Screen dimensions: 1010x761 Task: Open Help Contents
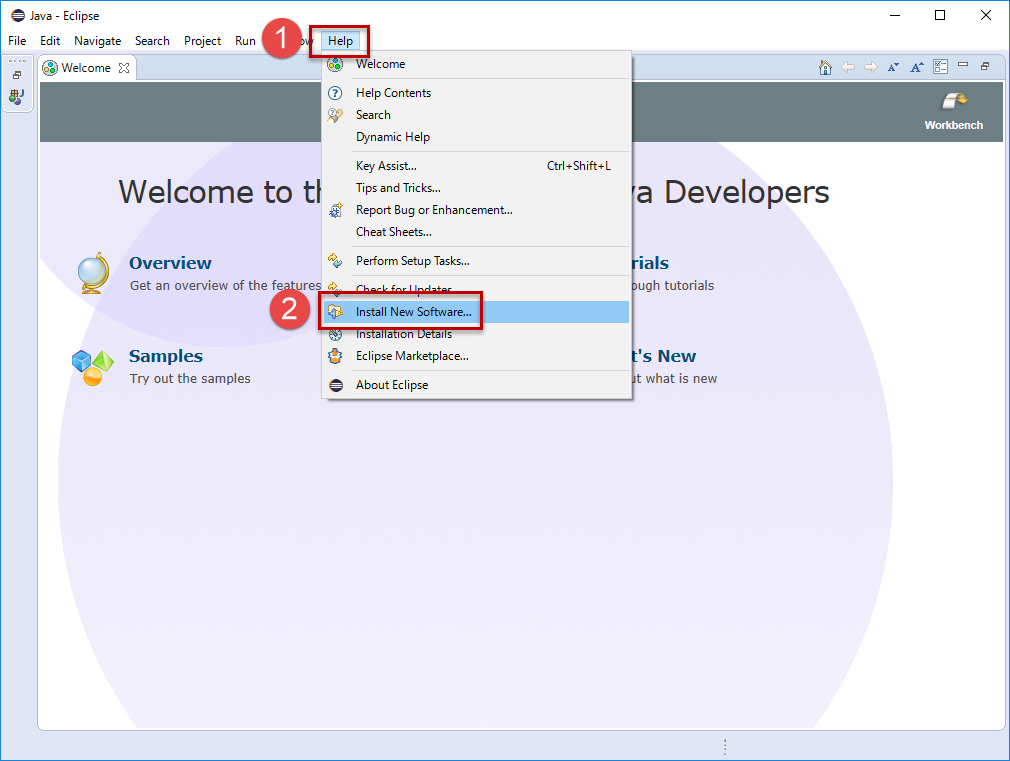tap(477, 93)
